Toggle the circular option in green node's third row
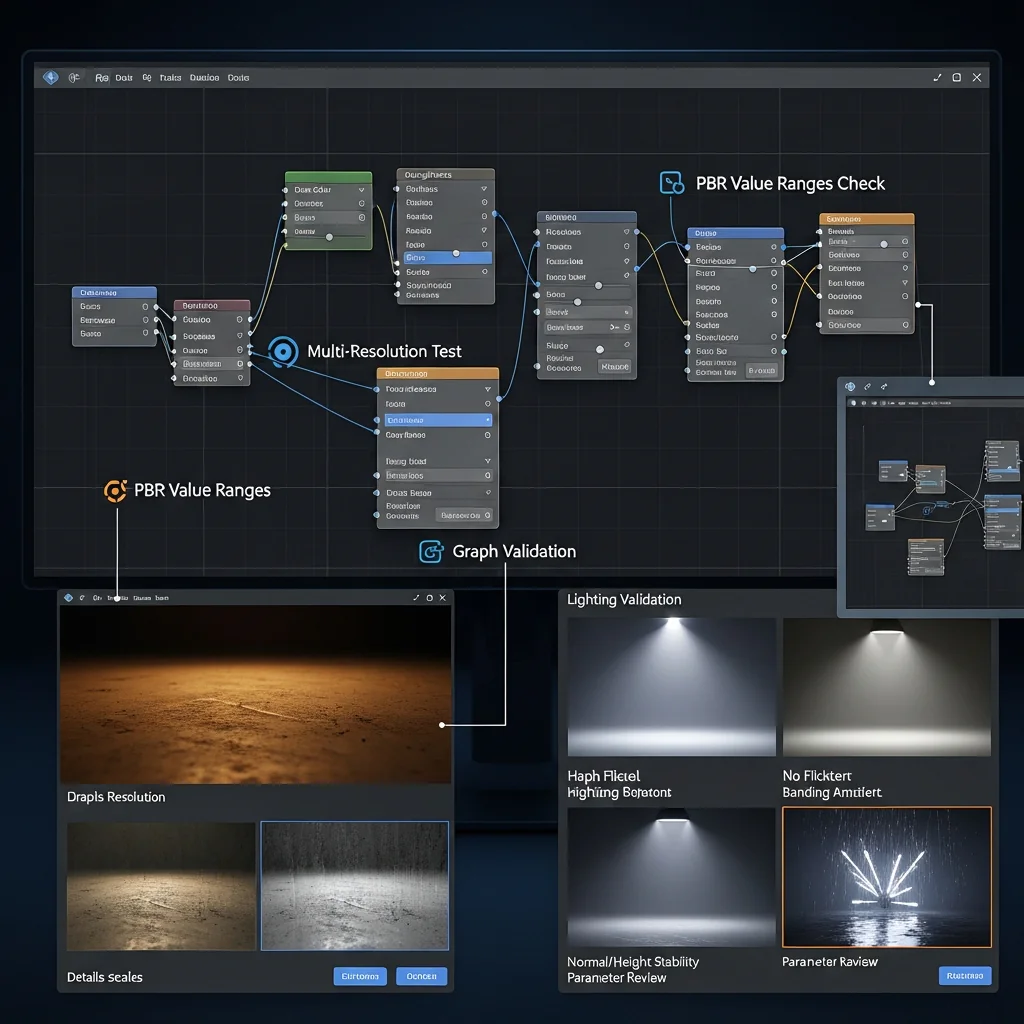 (x=361, y=217)
